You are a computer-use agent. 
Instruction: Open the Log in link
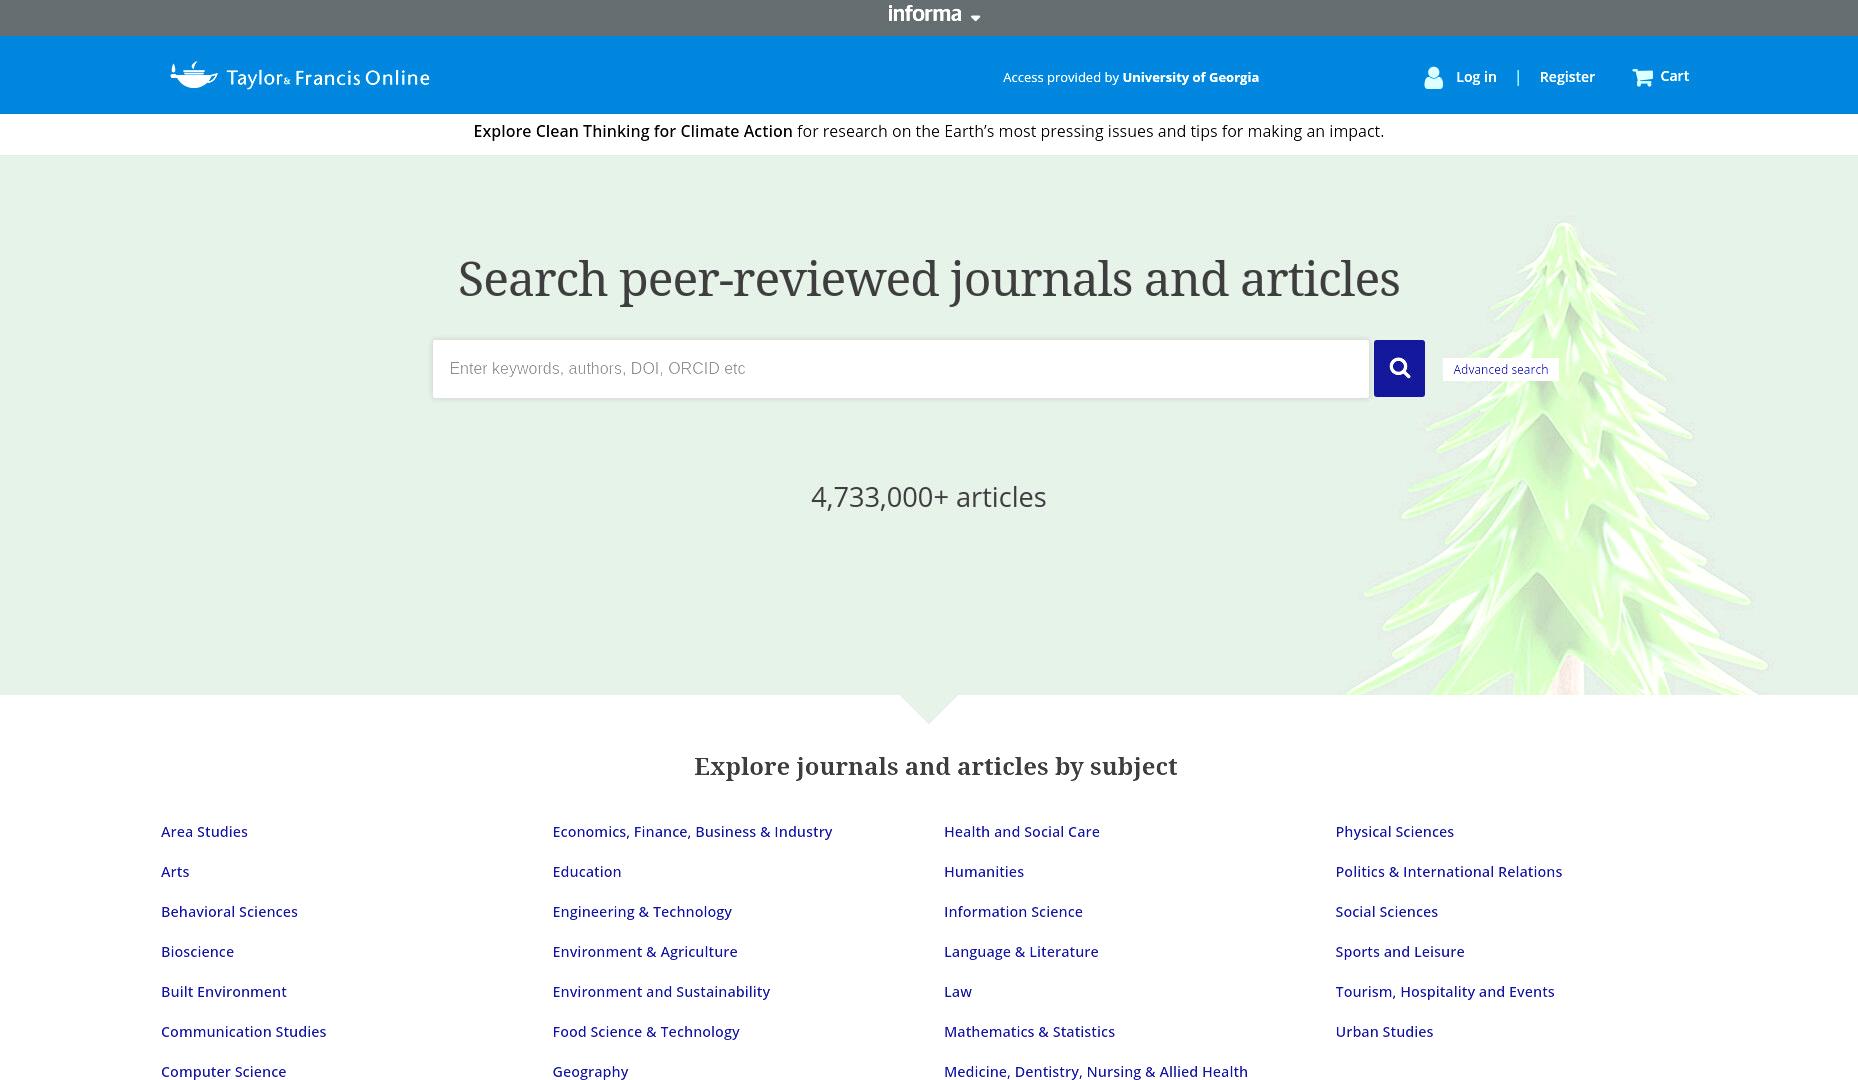pyautogui.click(x=1476, y=77)
